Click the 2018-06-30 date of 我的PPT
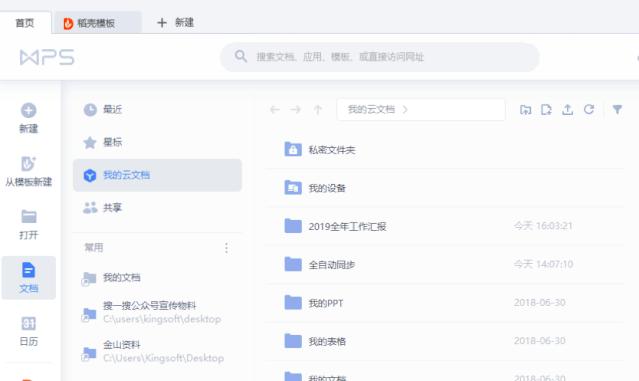This screenshot has width=639, height=381. tap(540, 302)
